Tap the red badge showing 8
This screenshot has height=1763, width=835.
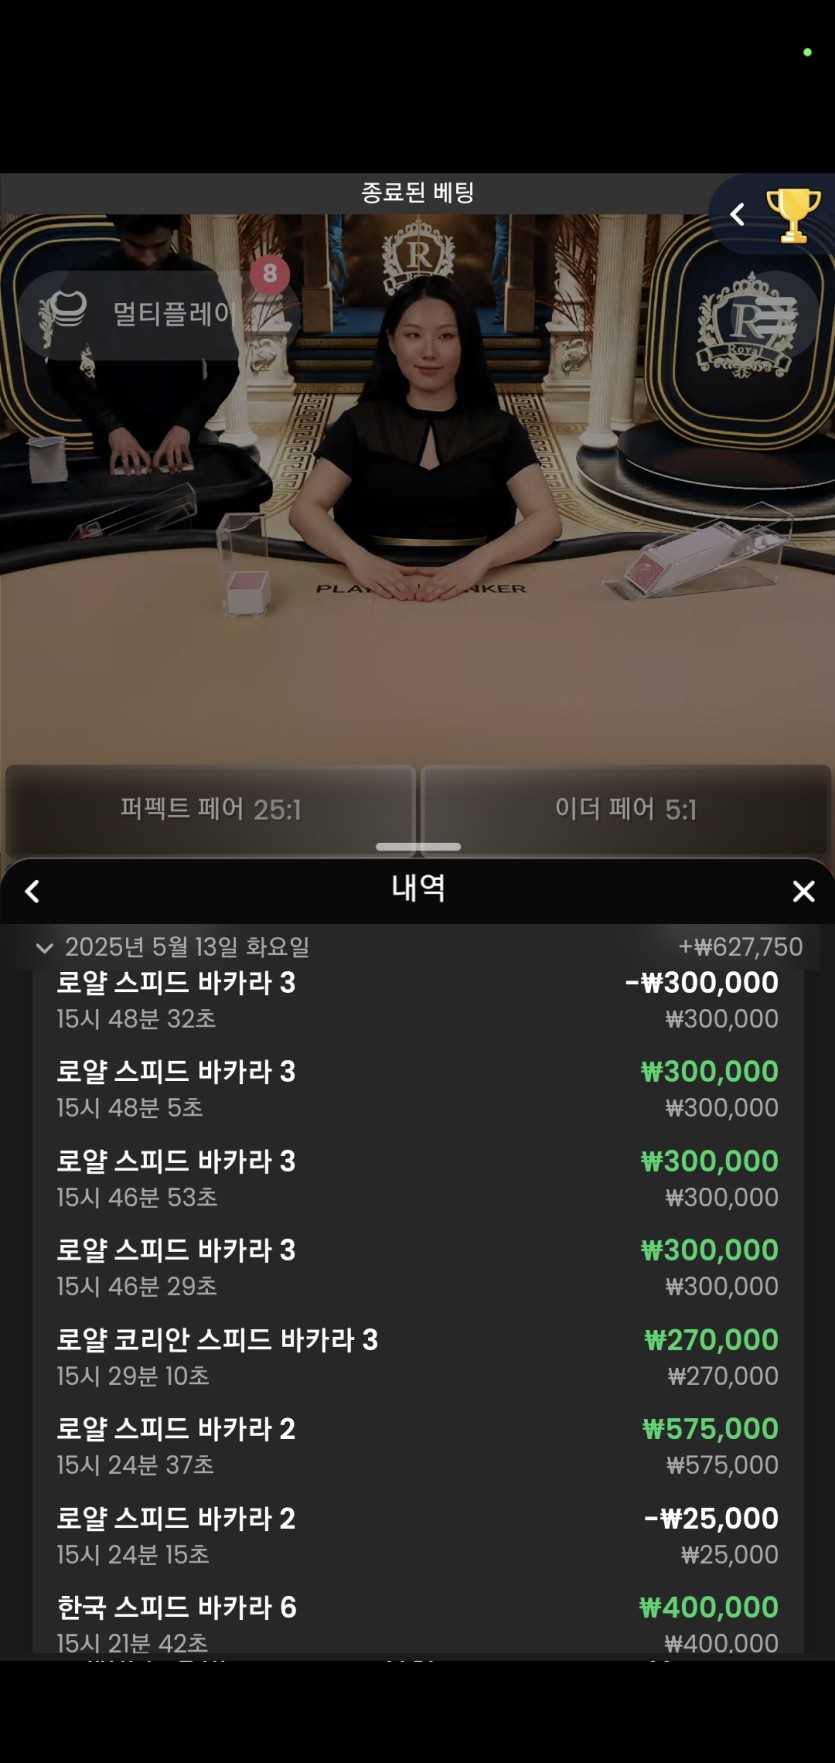tap(270, 274)
